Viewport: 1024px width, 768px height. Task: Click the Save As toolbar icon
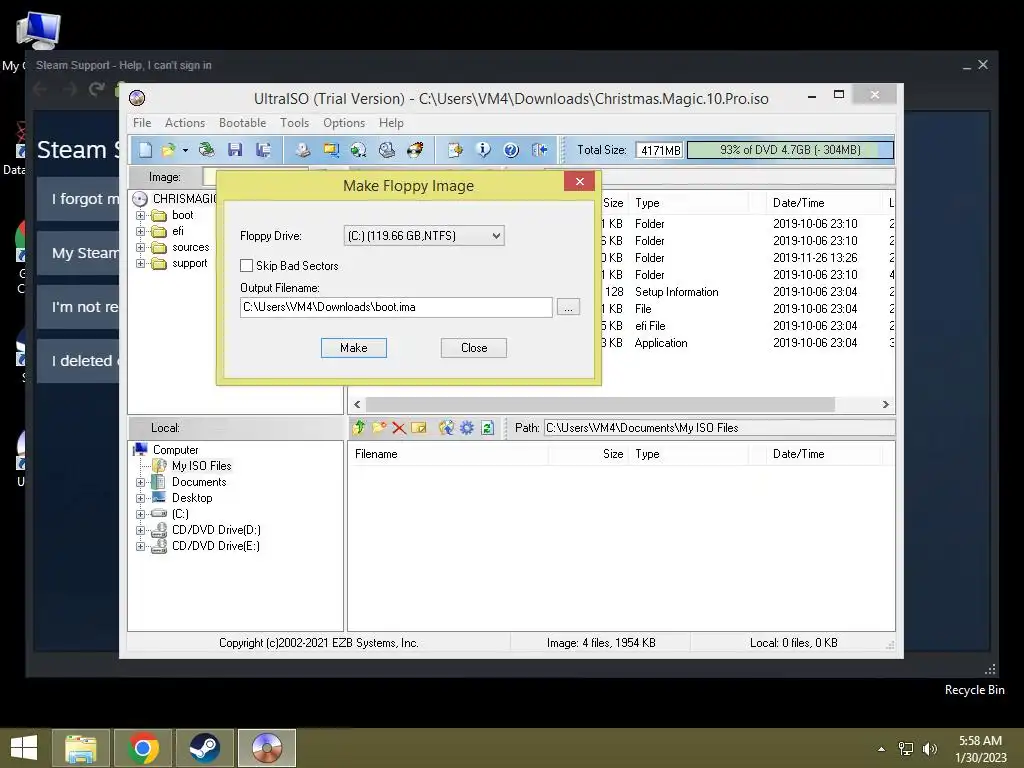(x=263, y=150)
